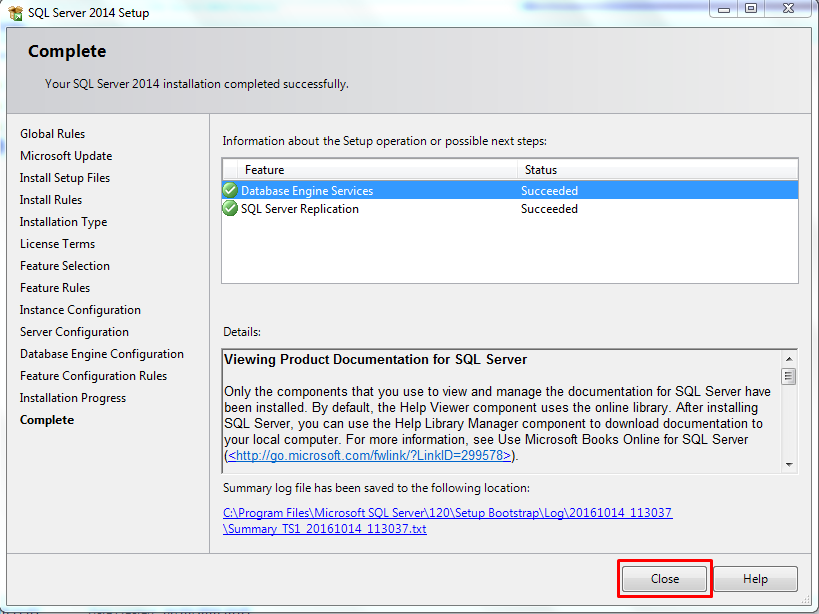Close the setup window via title bar X
Viewport: 819px width, 614px height.
click(789, 9)
